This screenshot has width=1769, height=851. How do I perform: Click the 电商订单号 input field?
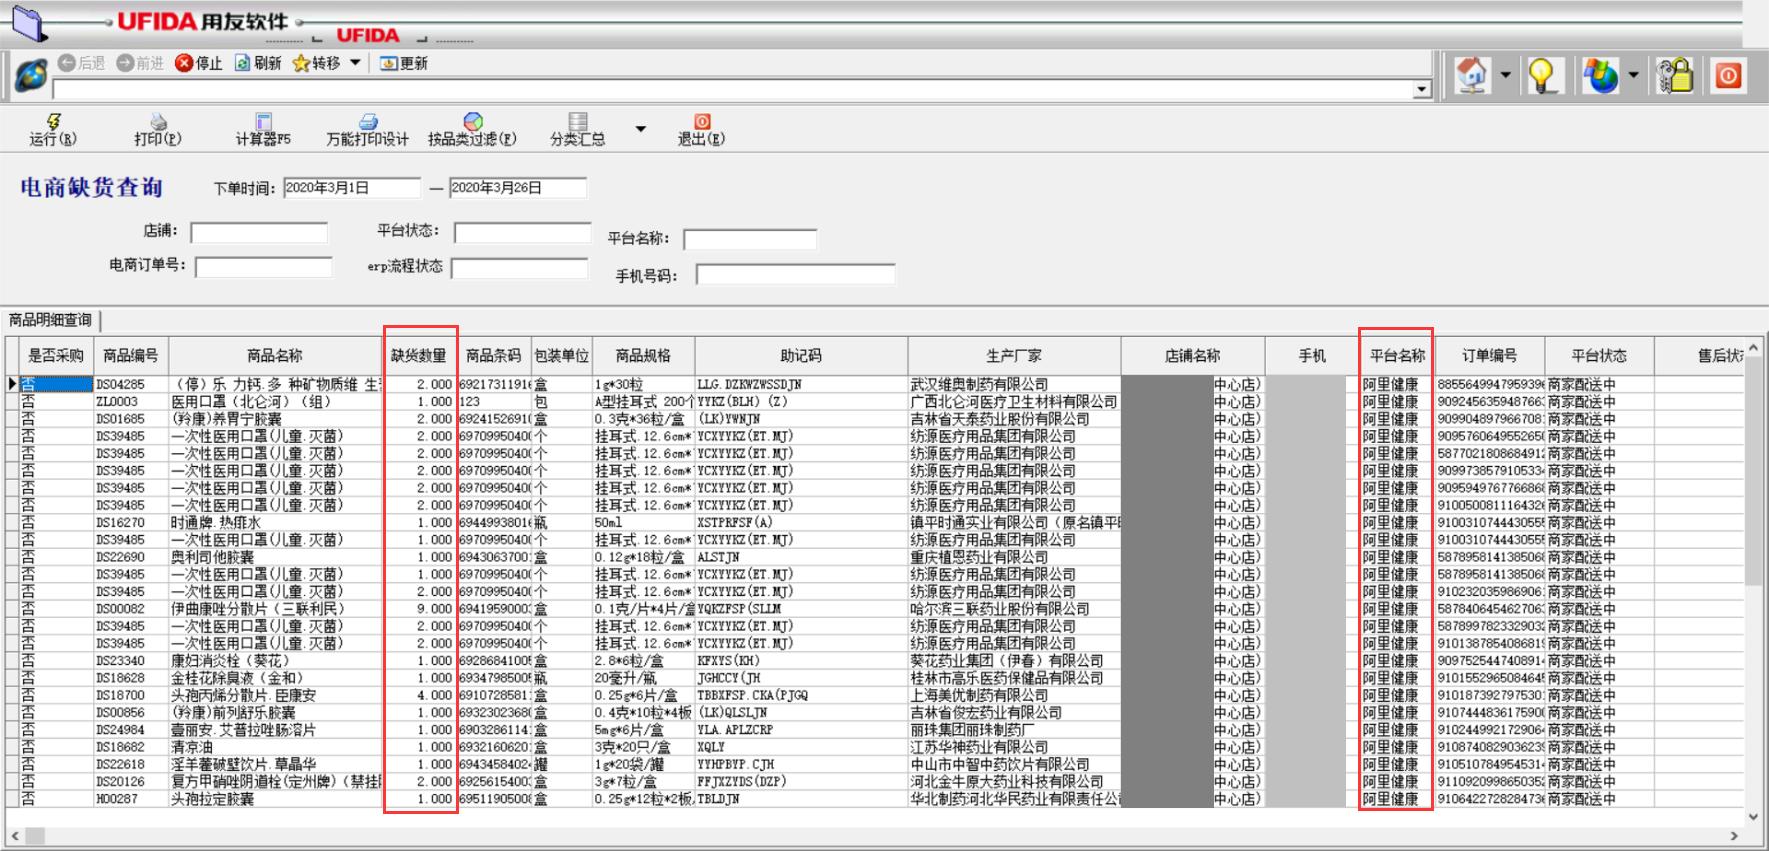coord(264,267)
